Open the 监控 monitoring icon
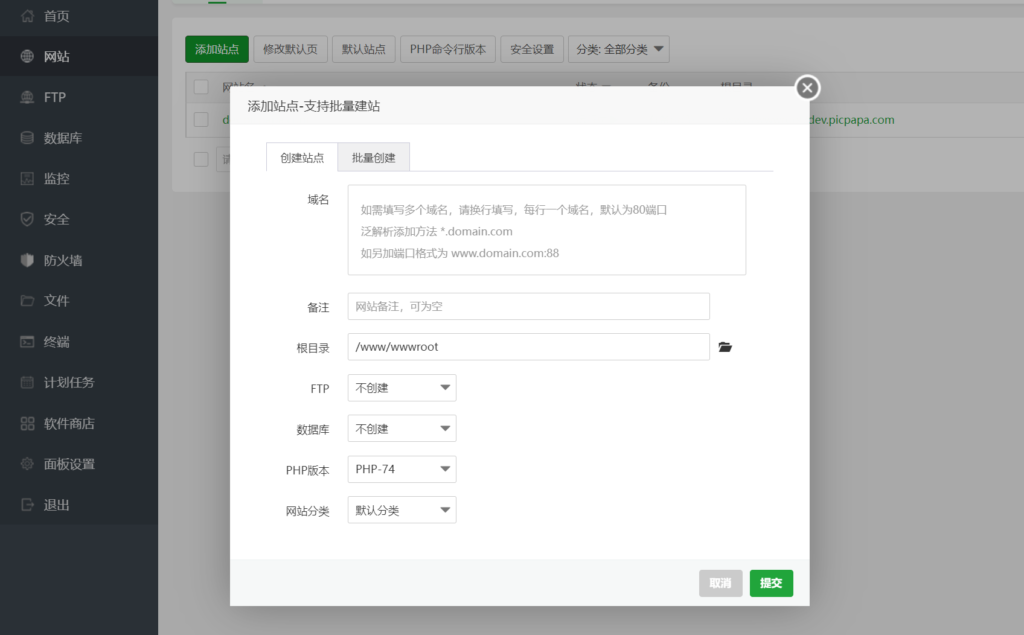The height and width of the screenshot is (635, 1024). point(27,179)
